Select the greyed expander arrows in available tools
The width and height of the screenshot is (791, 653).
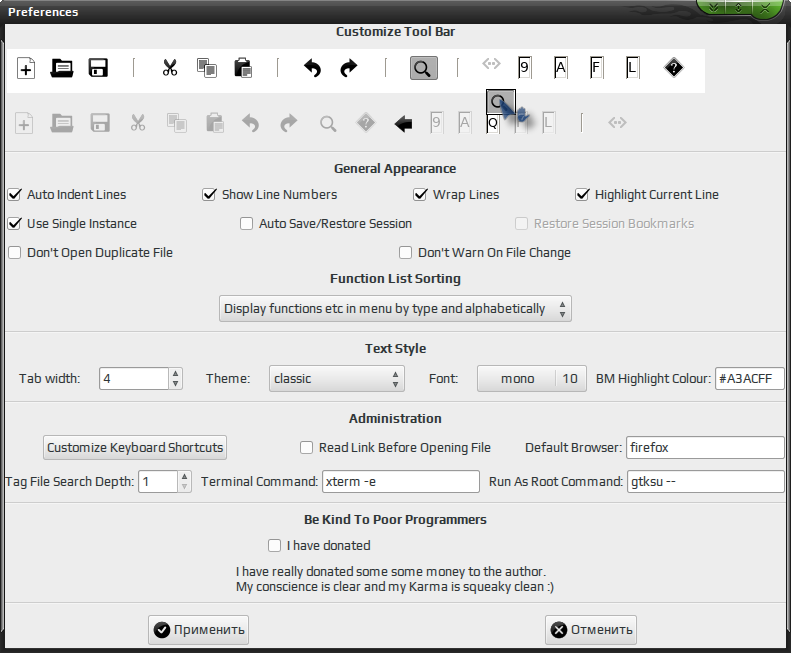coord(617,123)
